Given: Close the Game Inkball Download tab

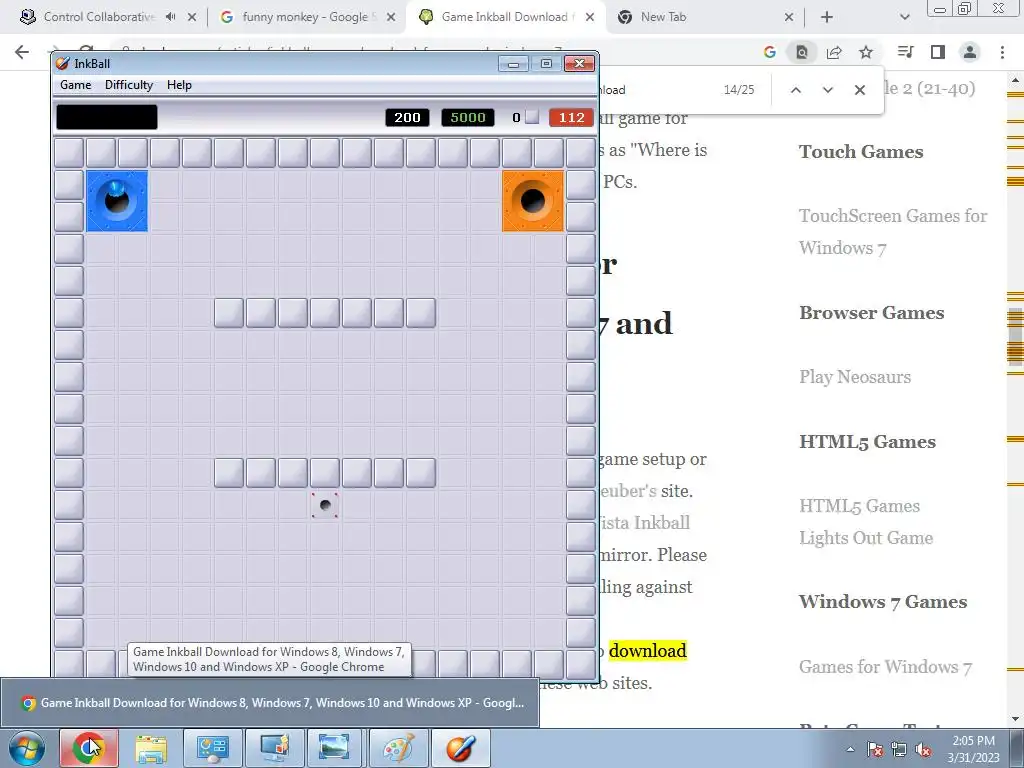Looking at the screenshot, I should 590,17.
